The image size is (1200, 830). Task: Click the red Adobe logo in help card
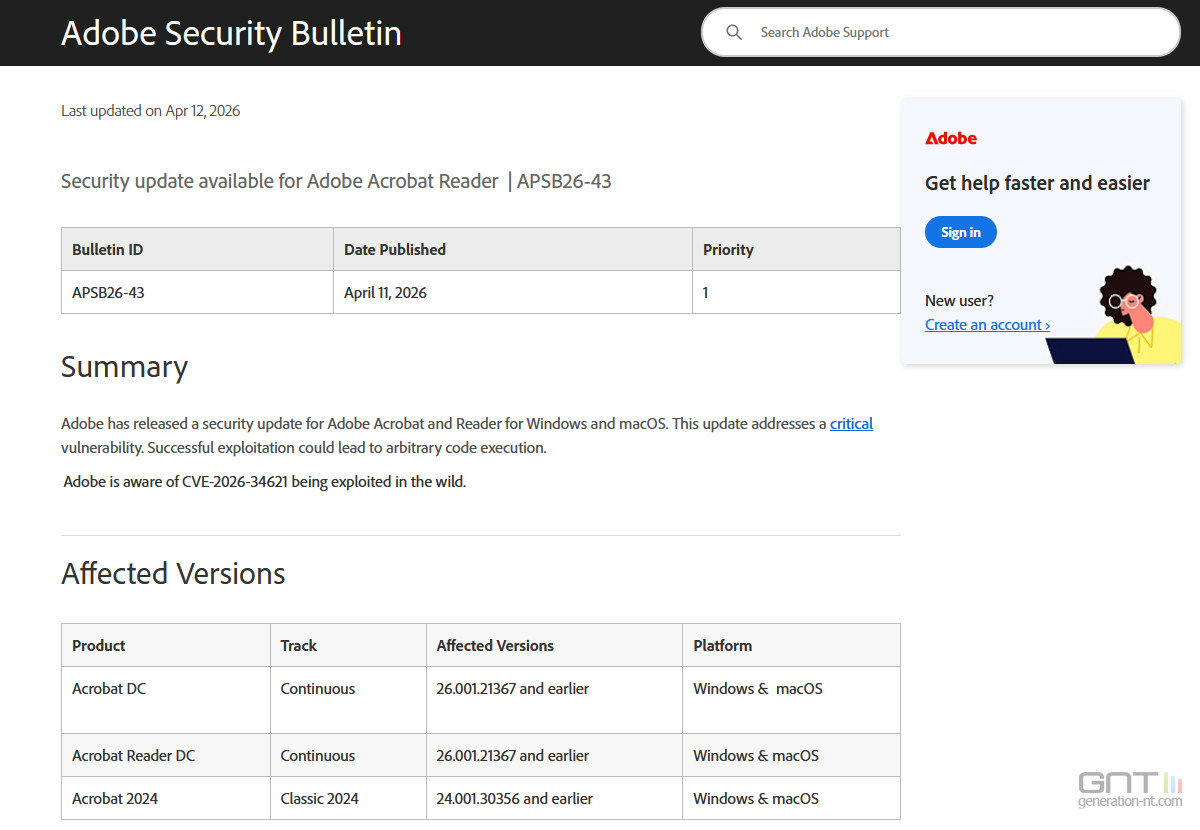click(x=950, y=138)
